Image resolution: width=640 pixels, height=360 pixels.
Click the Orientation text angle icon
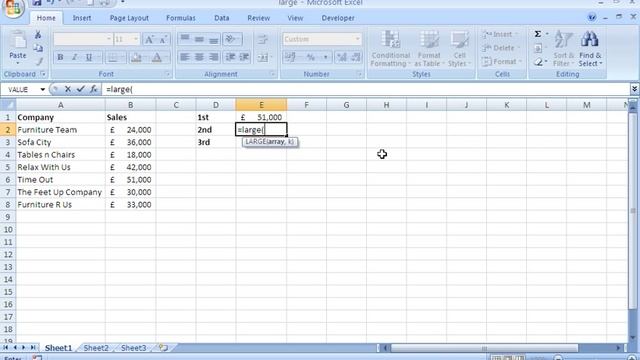pyautogui.click(x=232, y=39)
